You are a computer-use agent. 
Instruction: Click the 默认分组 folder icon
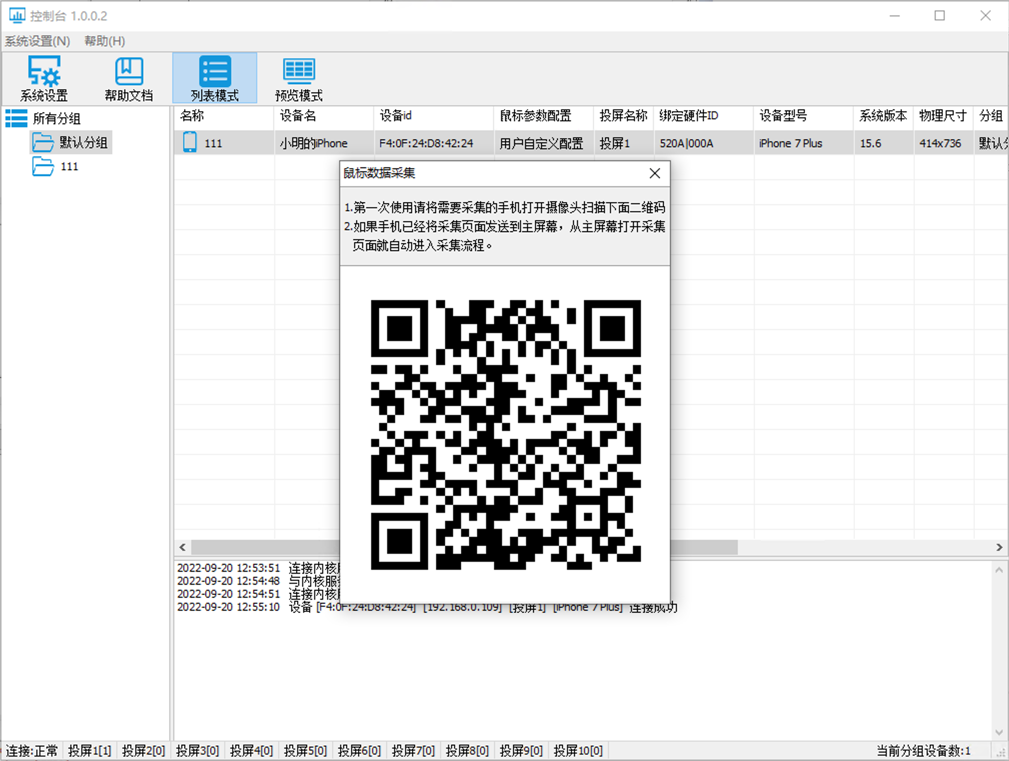pos(43,142)
